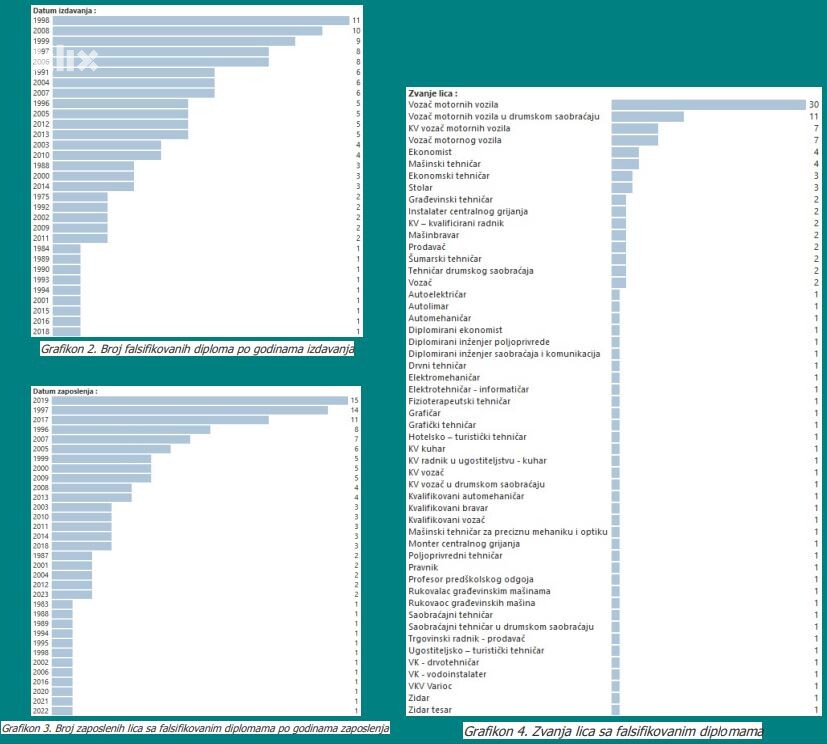Click the Grafikon 4 caption text
Viewport: 827px width, 744px height.
click(x=612, y=732)
